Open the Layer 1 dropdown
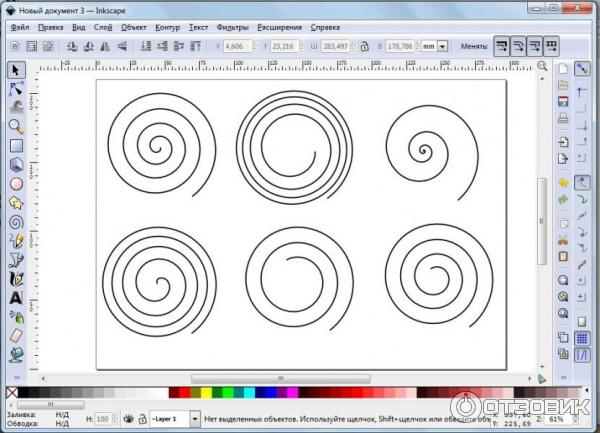The height and width of the screenshot is (433, 600). click(176, 418)
